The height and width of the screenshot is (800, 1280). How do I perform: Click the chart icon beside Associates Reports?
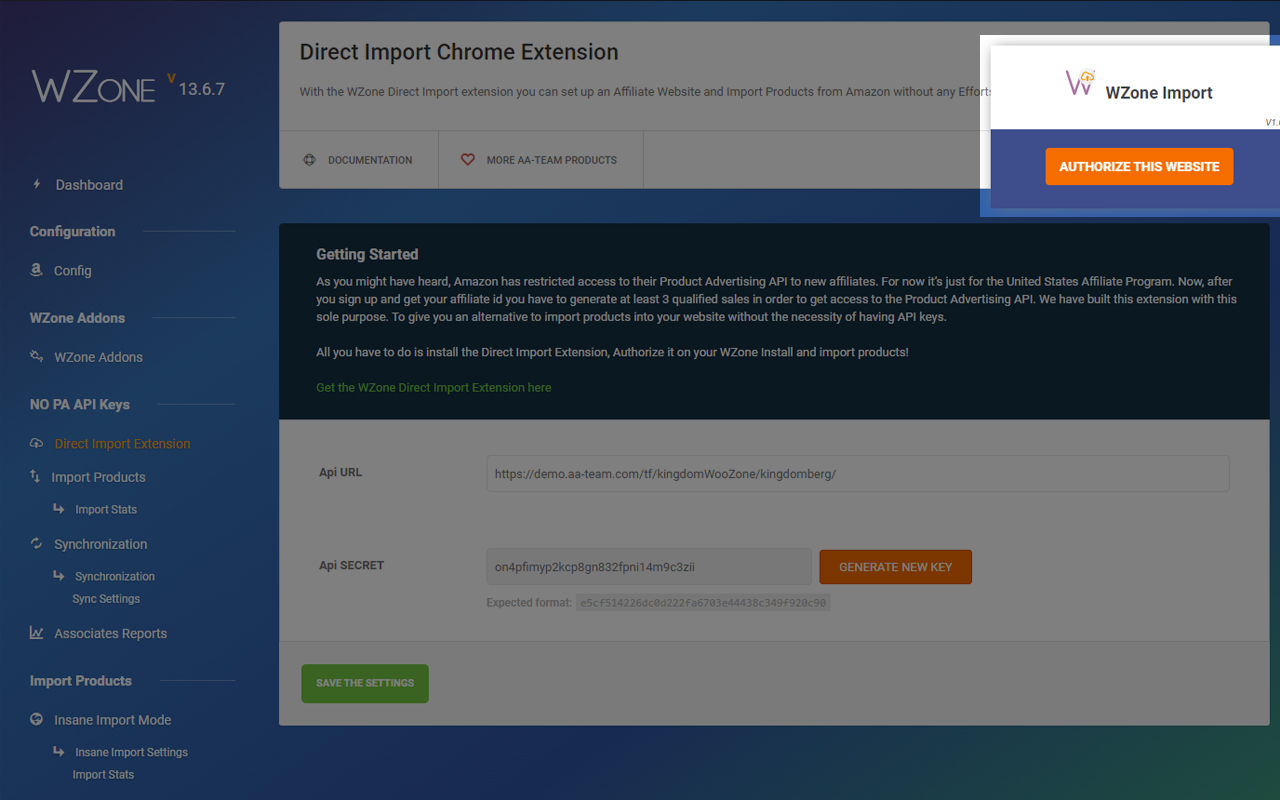pos(36,633)
